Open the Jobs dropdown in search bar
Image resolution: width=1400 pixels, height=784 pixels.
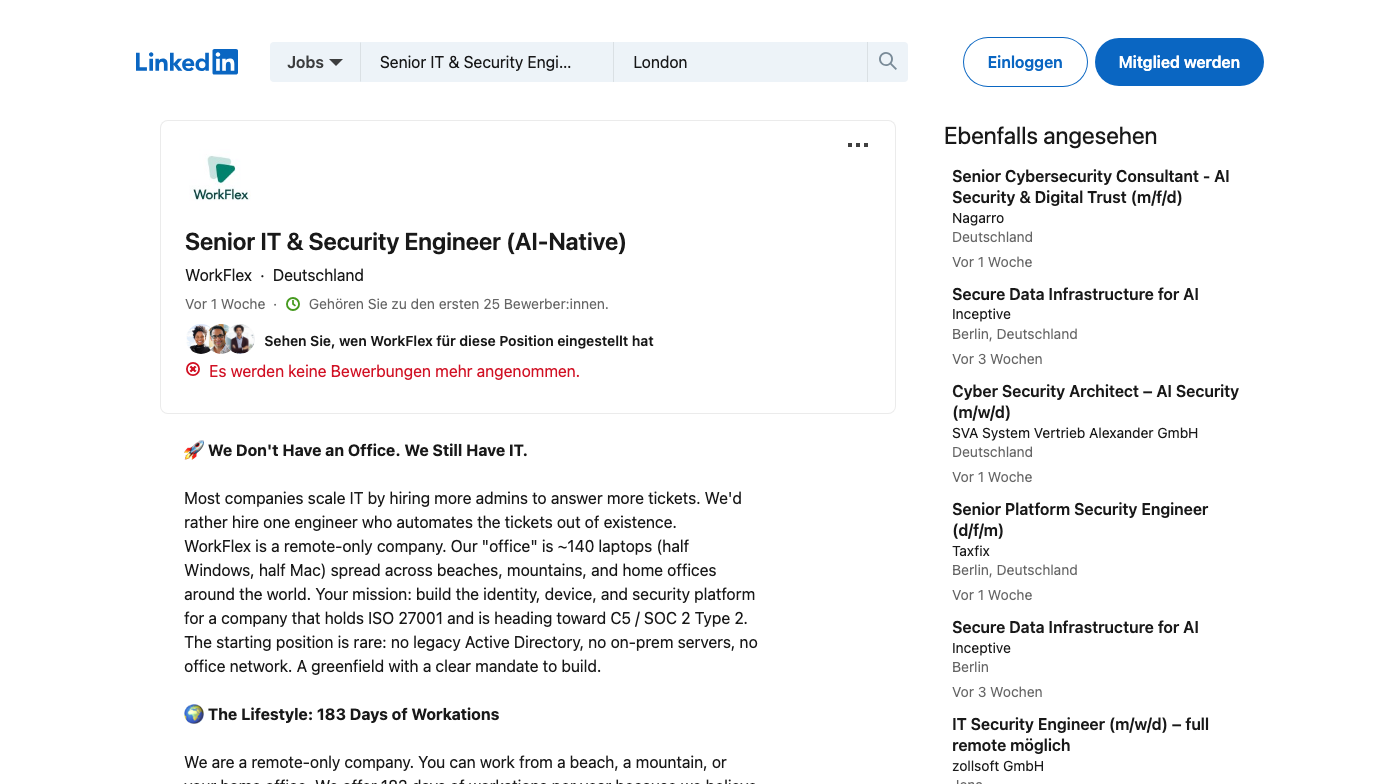315,62
